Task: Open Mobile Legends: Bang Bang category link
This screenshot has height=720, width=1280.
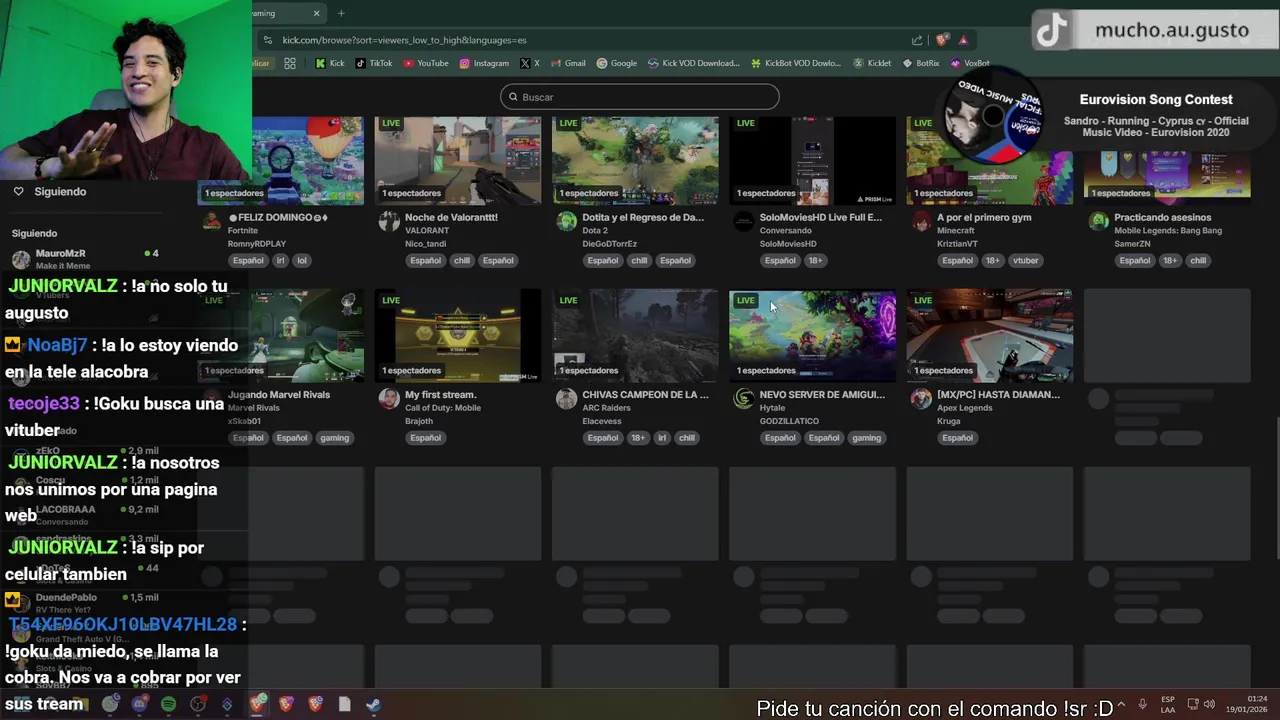Action: (x=1167, y=231)
